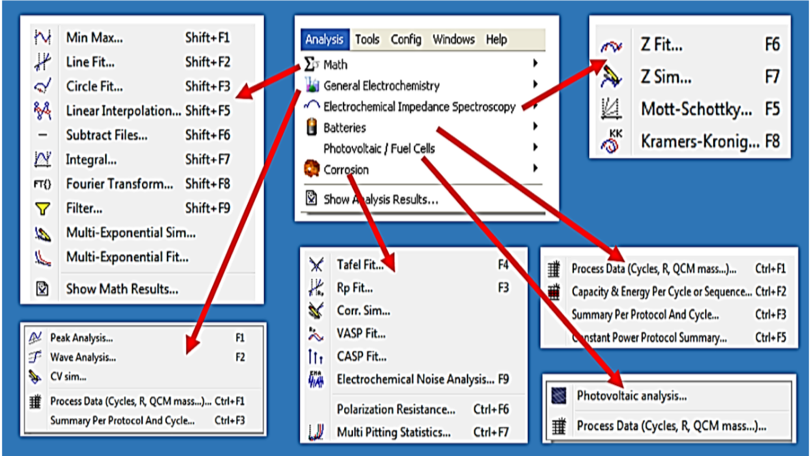Viewport: 810px width, 456px height.
Task: Click the CASP Fit icon
Action: pos(316,356)
